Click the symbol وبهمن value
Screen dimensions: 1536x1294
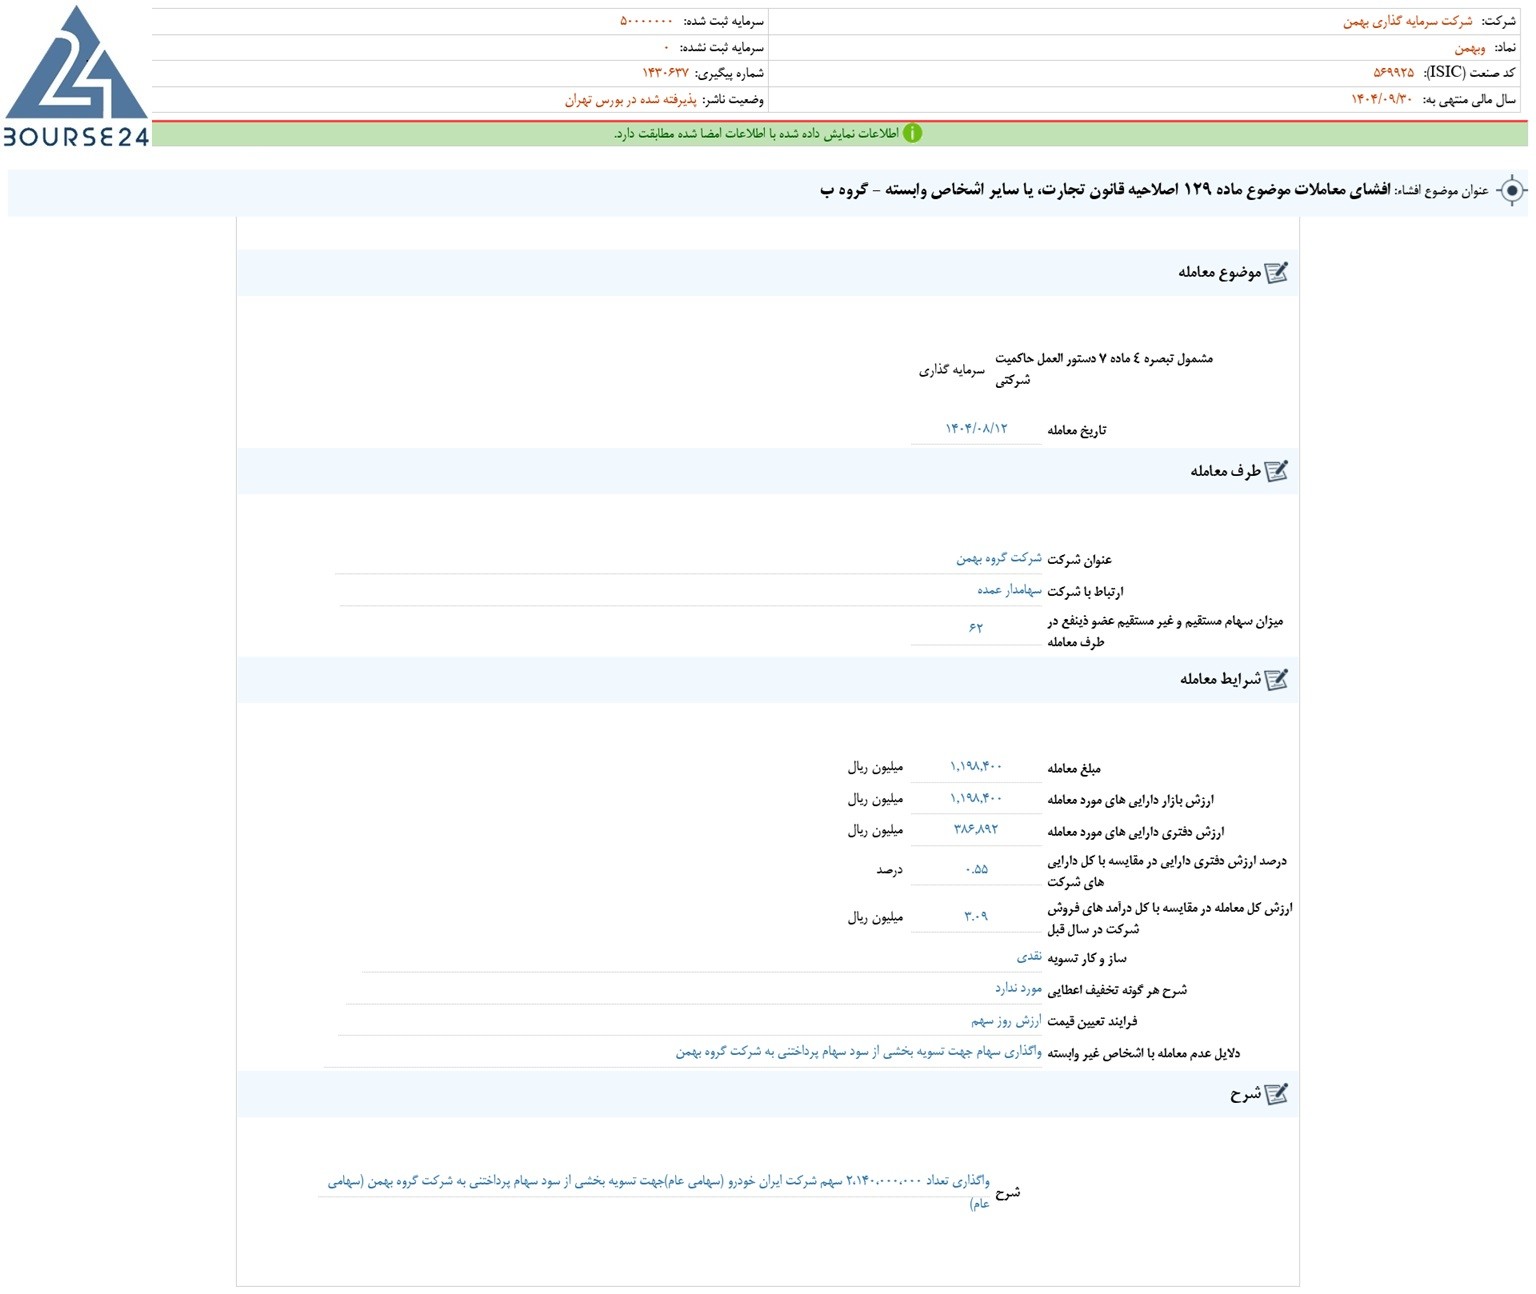click(1470, 47)
